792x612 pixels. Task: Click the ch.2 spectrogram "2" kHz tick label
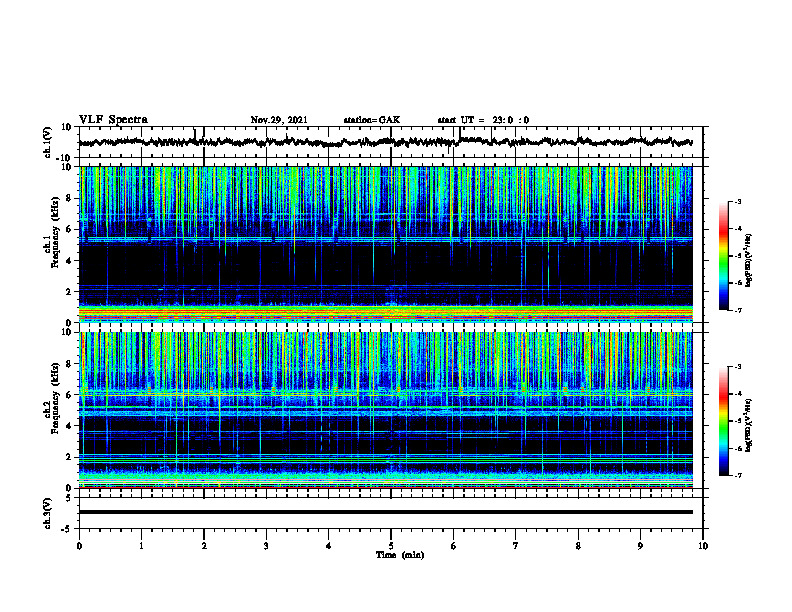[x=69, y=457]
